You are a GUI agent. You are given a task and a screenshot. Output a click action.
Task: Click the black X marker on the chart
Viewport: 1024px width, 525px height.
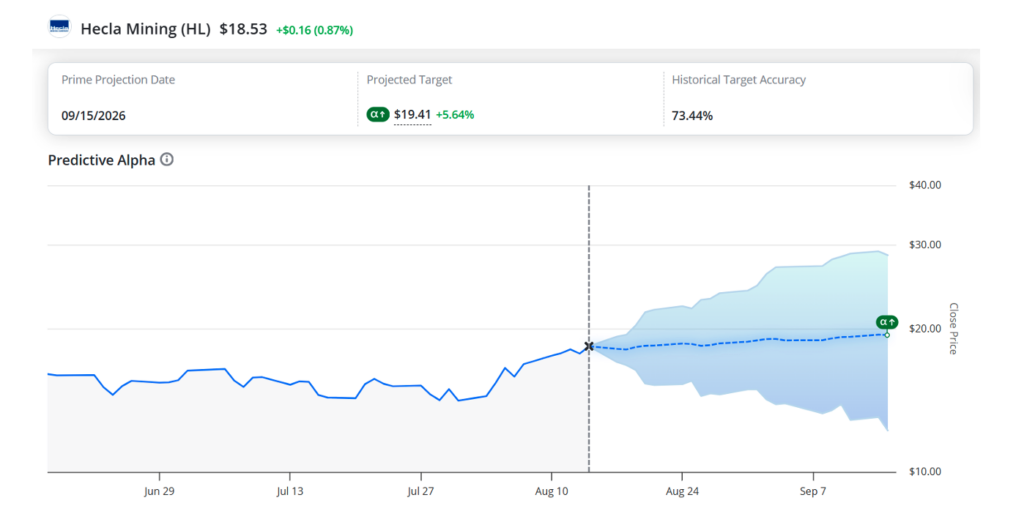[x=588, y=346]
